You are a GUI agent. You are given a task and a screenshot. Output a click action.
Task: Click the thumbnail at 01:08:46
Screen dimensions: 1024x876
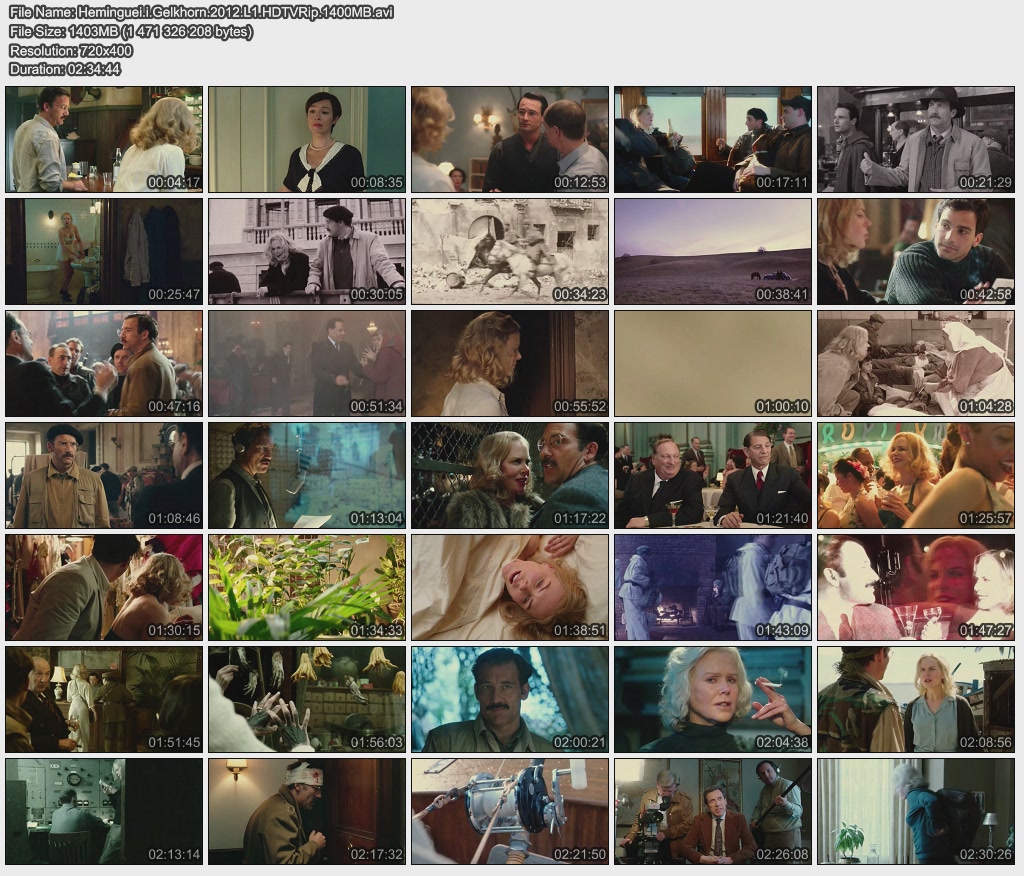pos(104,476)
